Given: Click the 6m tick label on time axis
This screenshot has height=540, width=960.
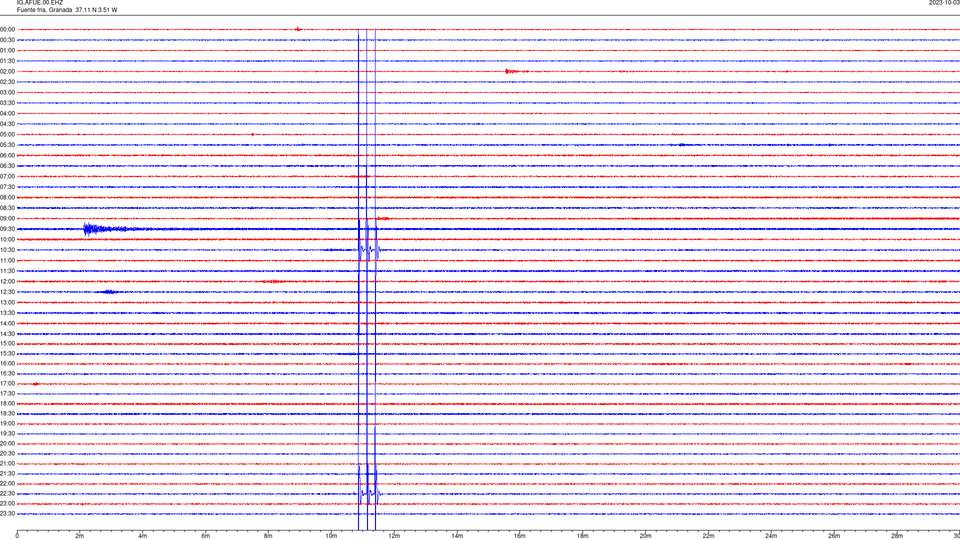Looking at the screenshot, I should point(206,536).
